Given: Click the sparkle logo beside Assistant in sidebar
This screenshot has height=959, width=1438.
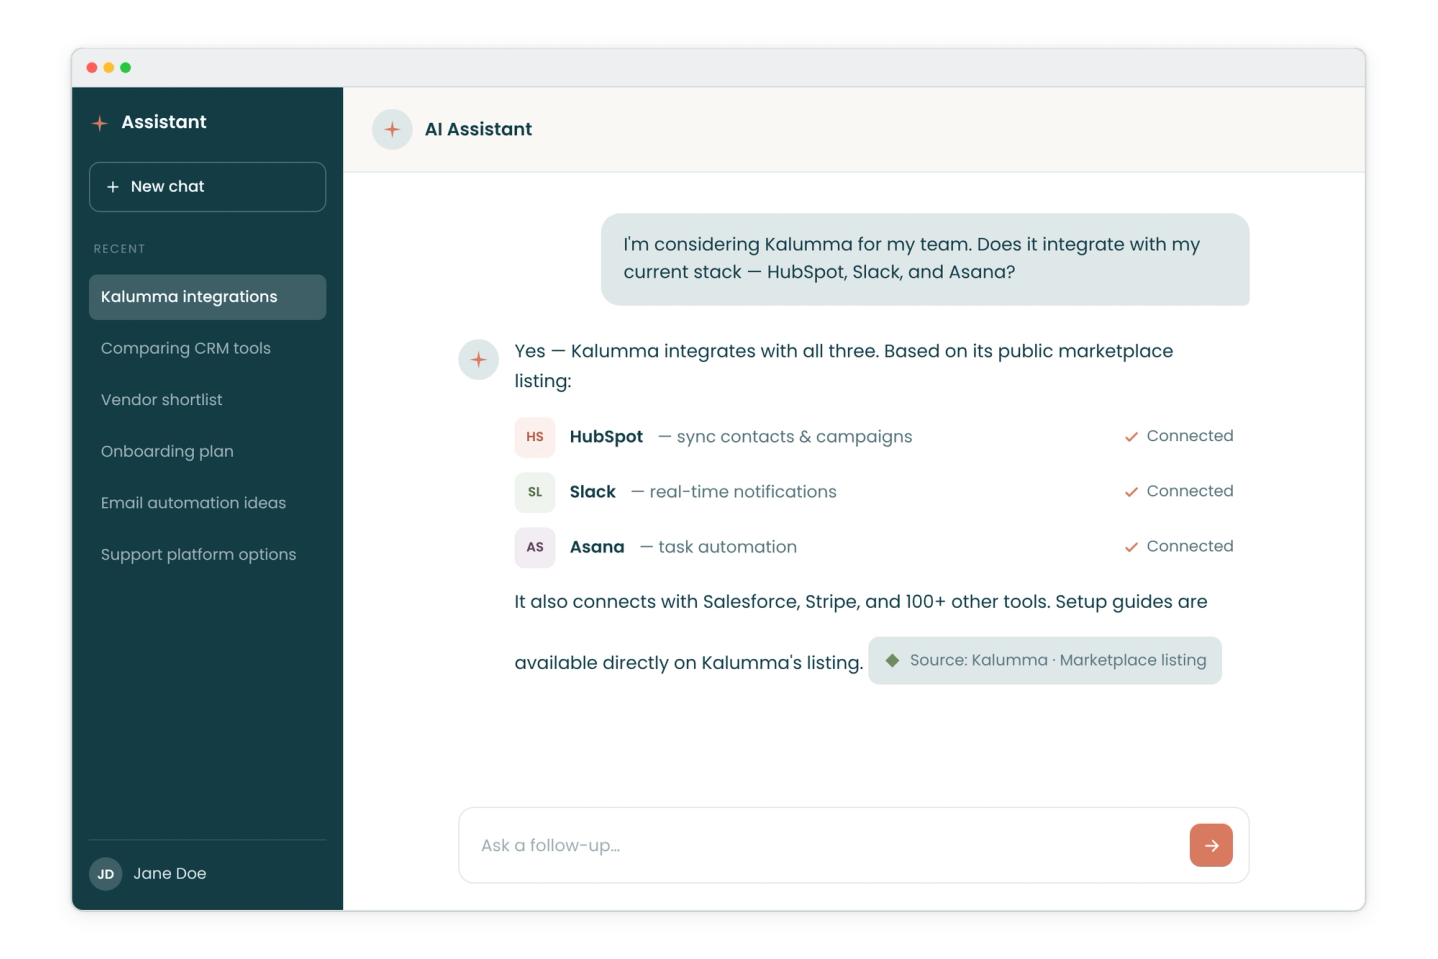Looking at the screenshot, I should click(x=100, y=123).
